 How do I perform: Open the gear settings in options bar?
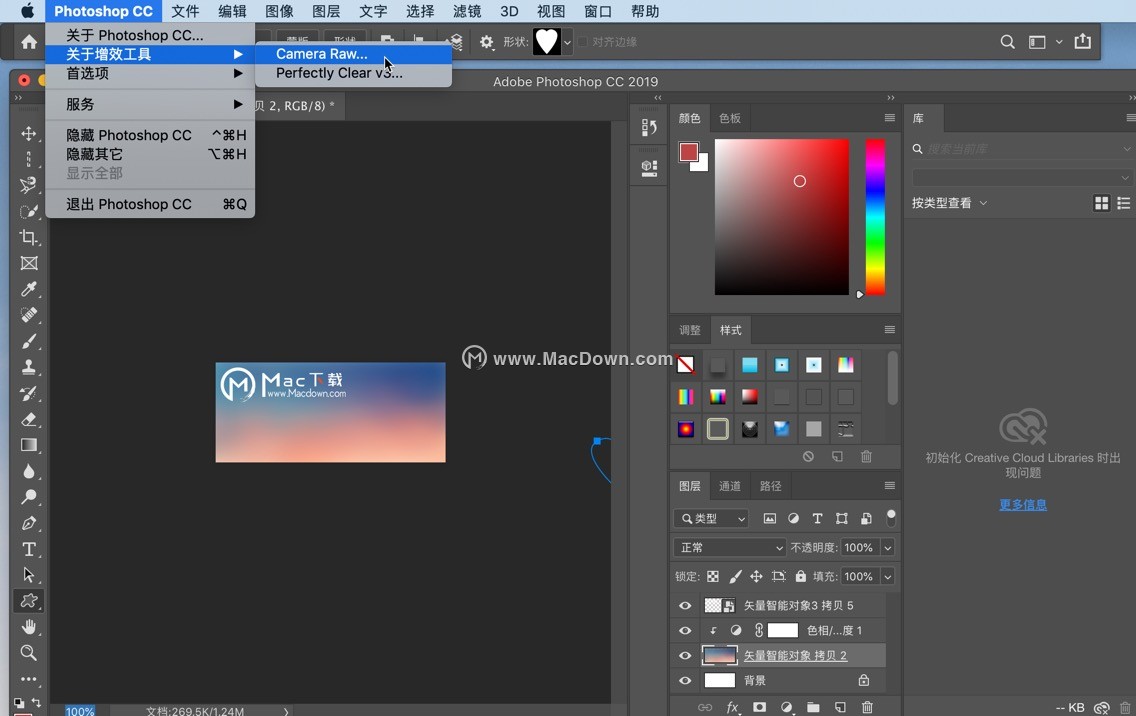pos(486,42)
